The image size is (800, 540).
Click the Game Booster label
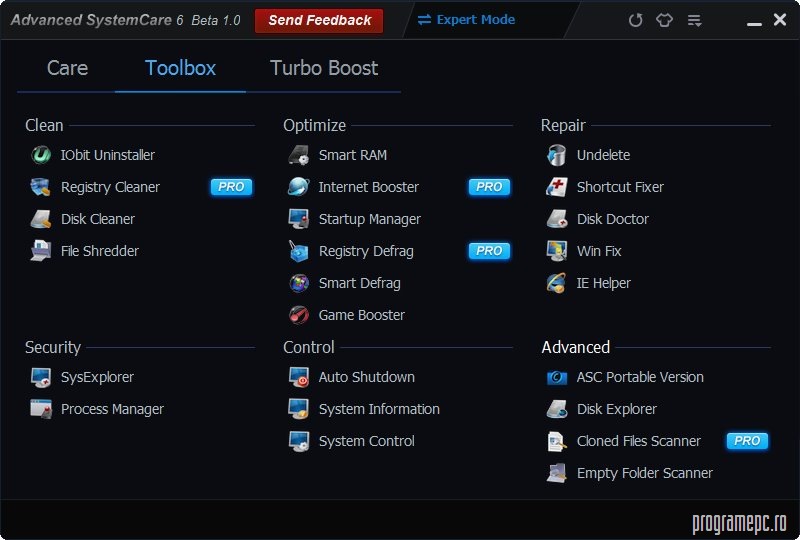[362, 315]
